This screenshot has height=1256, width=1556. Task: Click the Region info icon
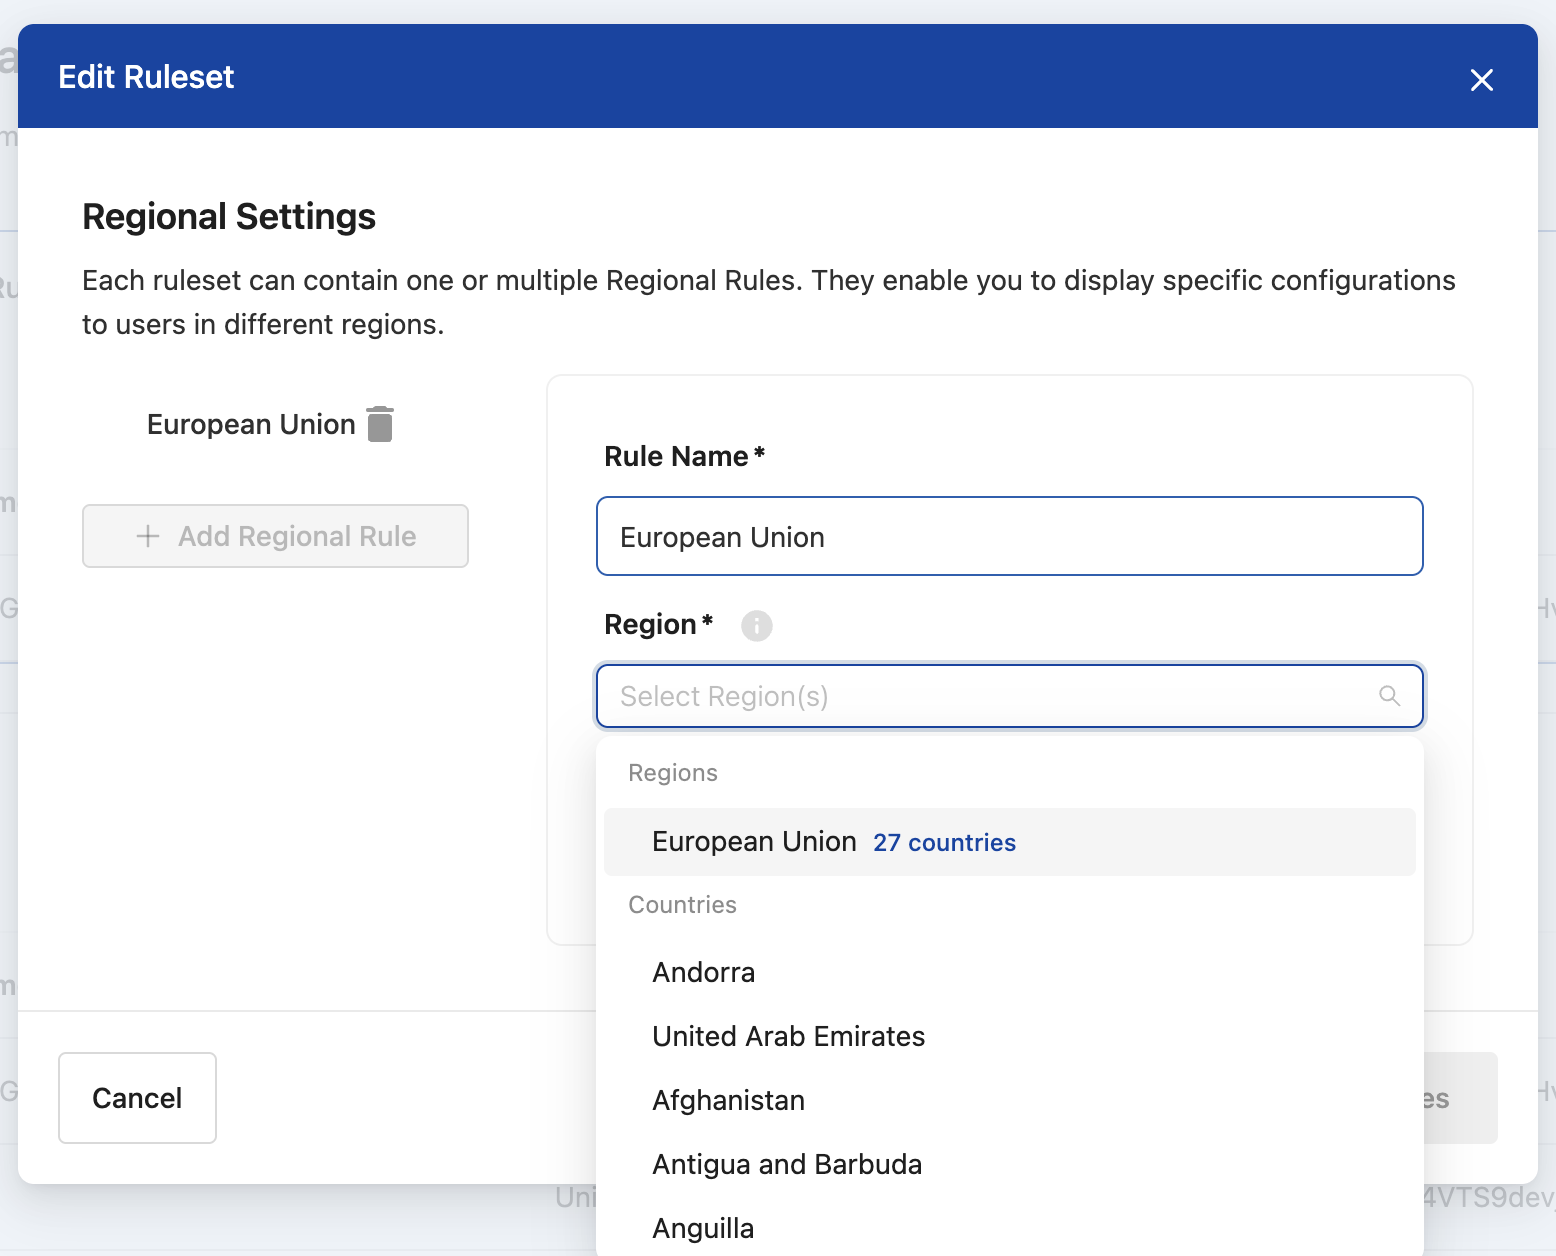point(756,626)
